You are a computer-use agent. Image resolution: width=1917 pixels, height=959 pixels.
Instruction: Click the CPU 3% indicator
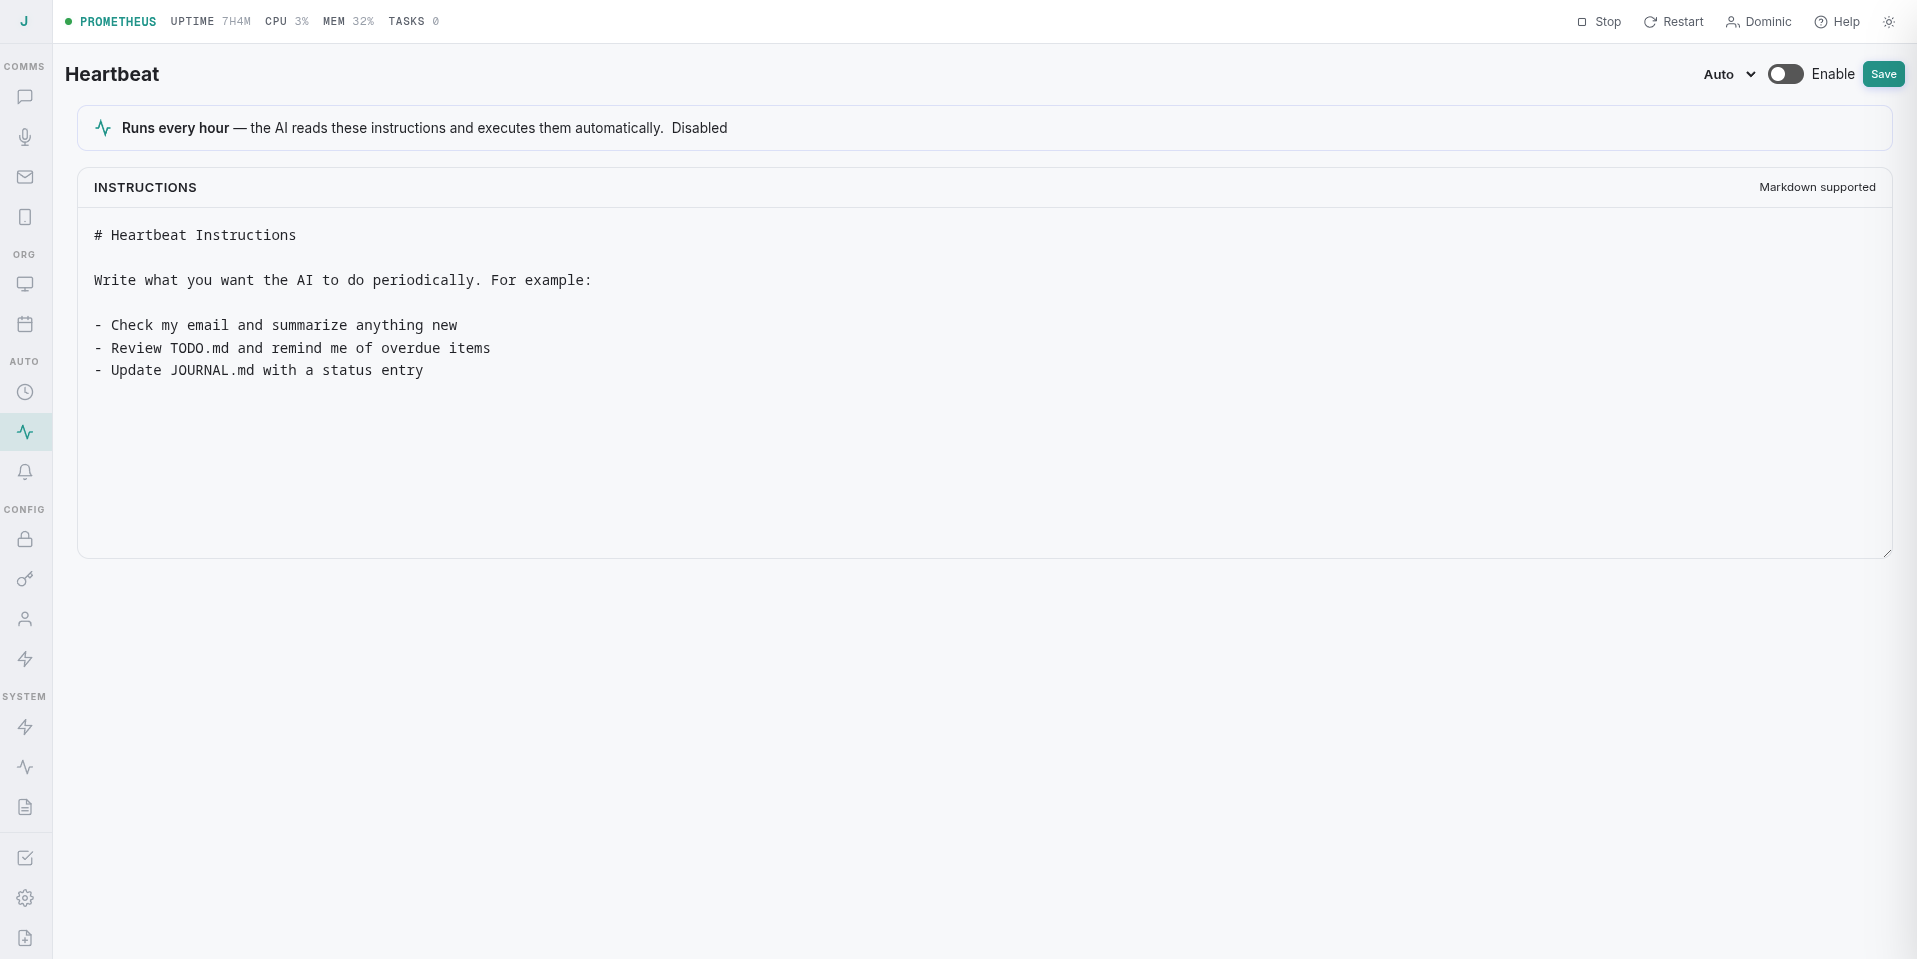tap(287, 21)
